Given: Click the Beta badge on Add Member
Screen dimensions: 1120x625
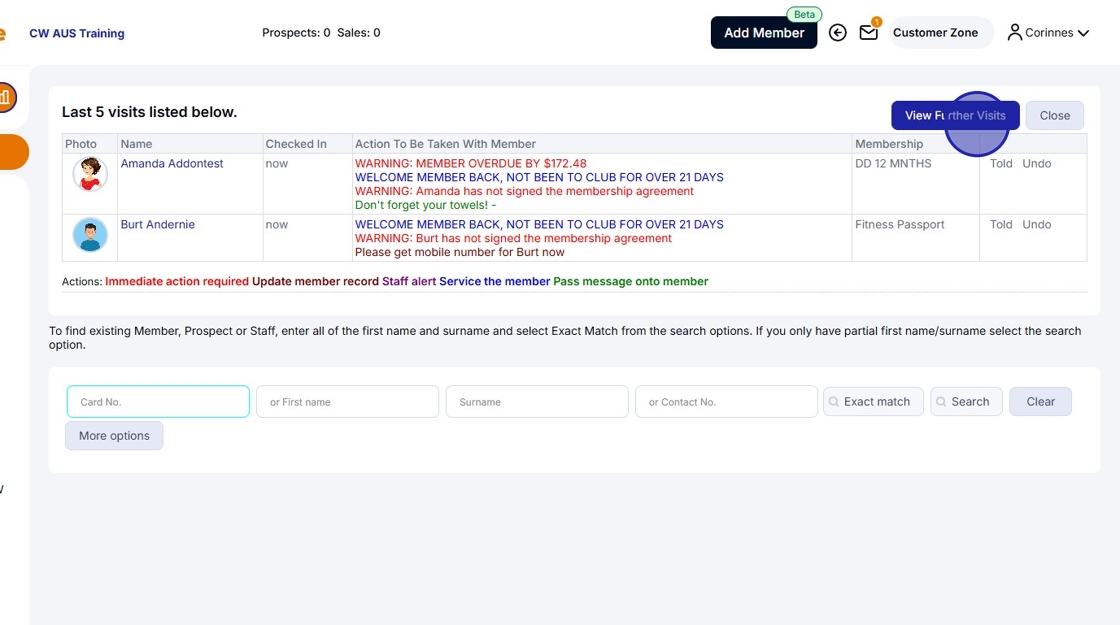Looking at the screenshot, I should (x=804, y=14).
